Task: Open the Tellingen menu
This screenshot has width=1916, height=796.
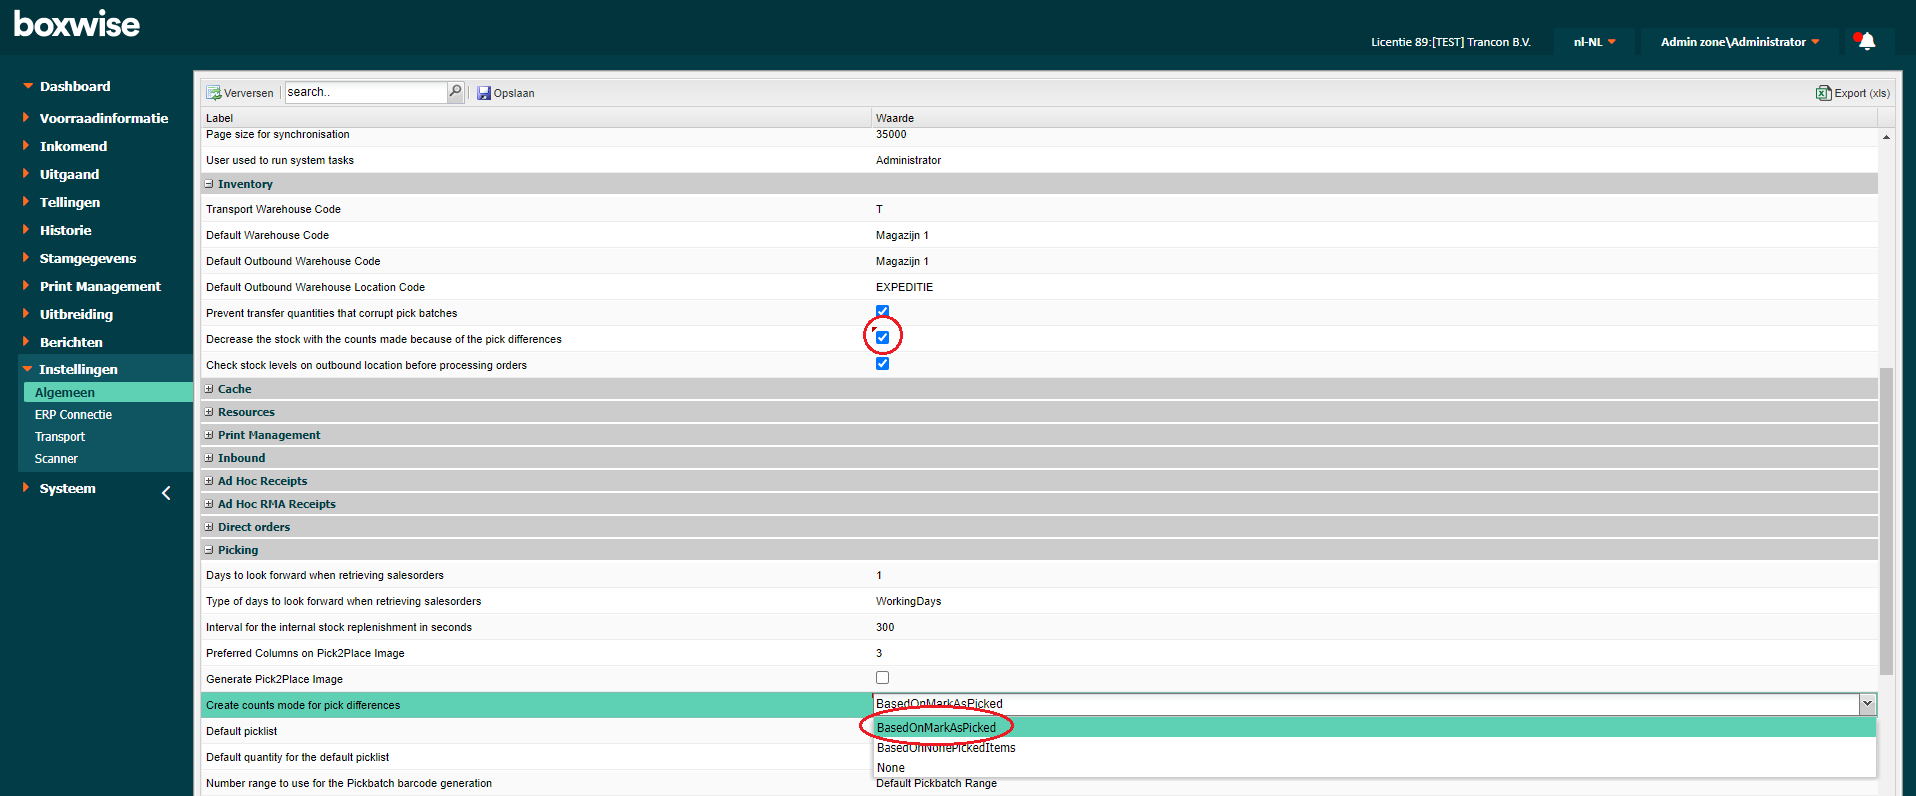Action: click(x=70, y=202)
